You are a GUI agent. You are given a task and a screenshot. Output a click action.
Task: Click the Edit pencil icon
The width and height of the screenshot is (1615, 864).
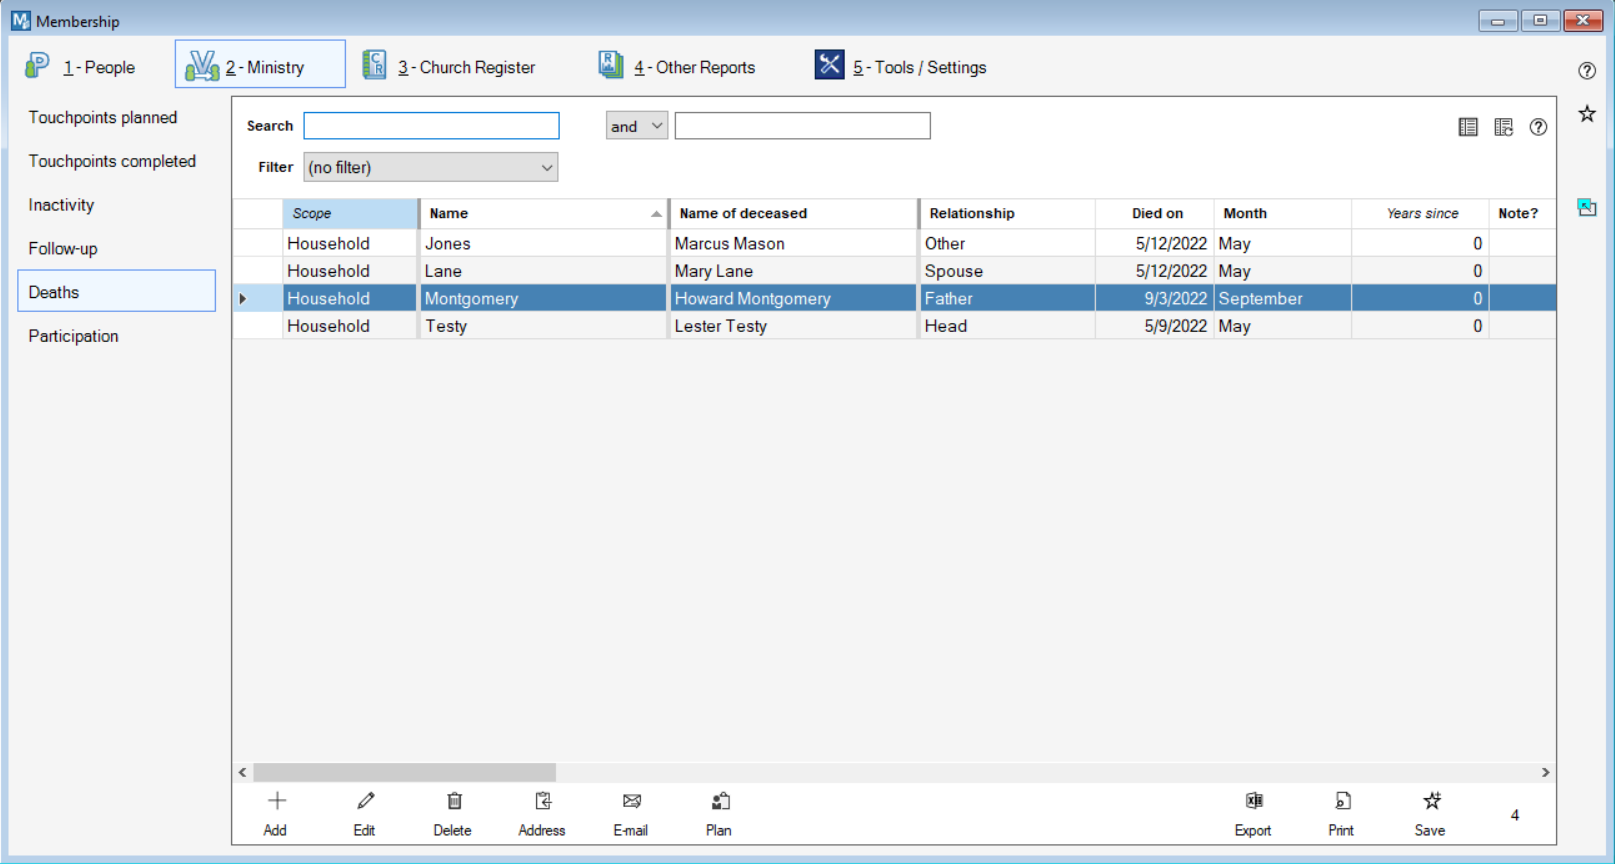(365, 802)
